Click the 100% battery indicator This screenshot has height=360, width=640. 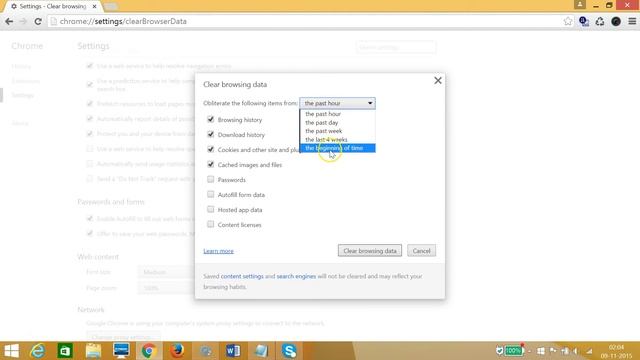click(x=514, y=351)
